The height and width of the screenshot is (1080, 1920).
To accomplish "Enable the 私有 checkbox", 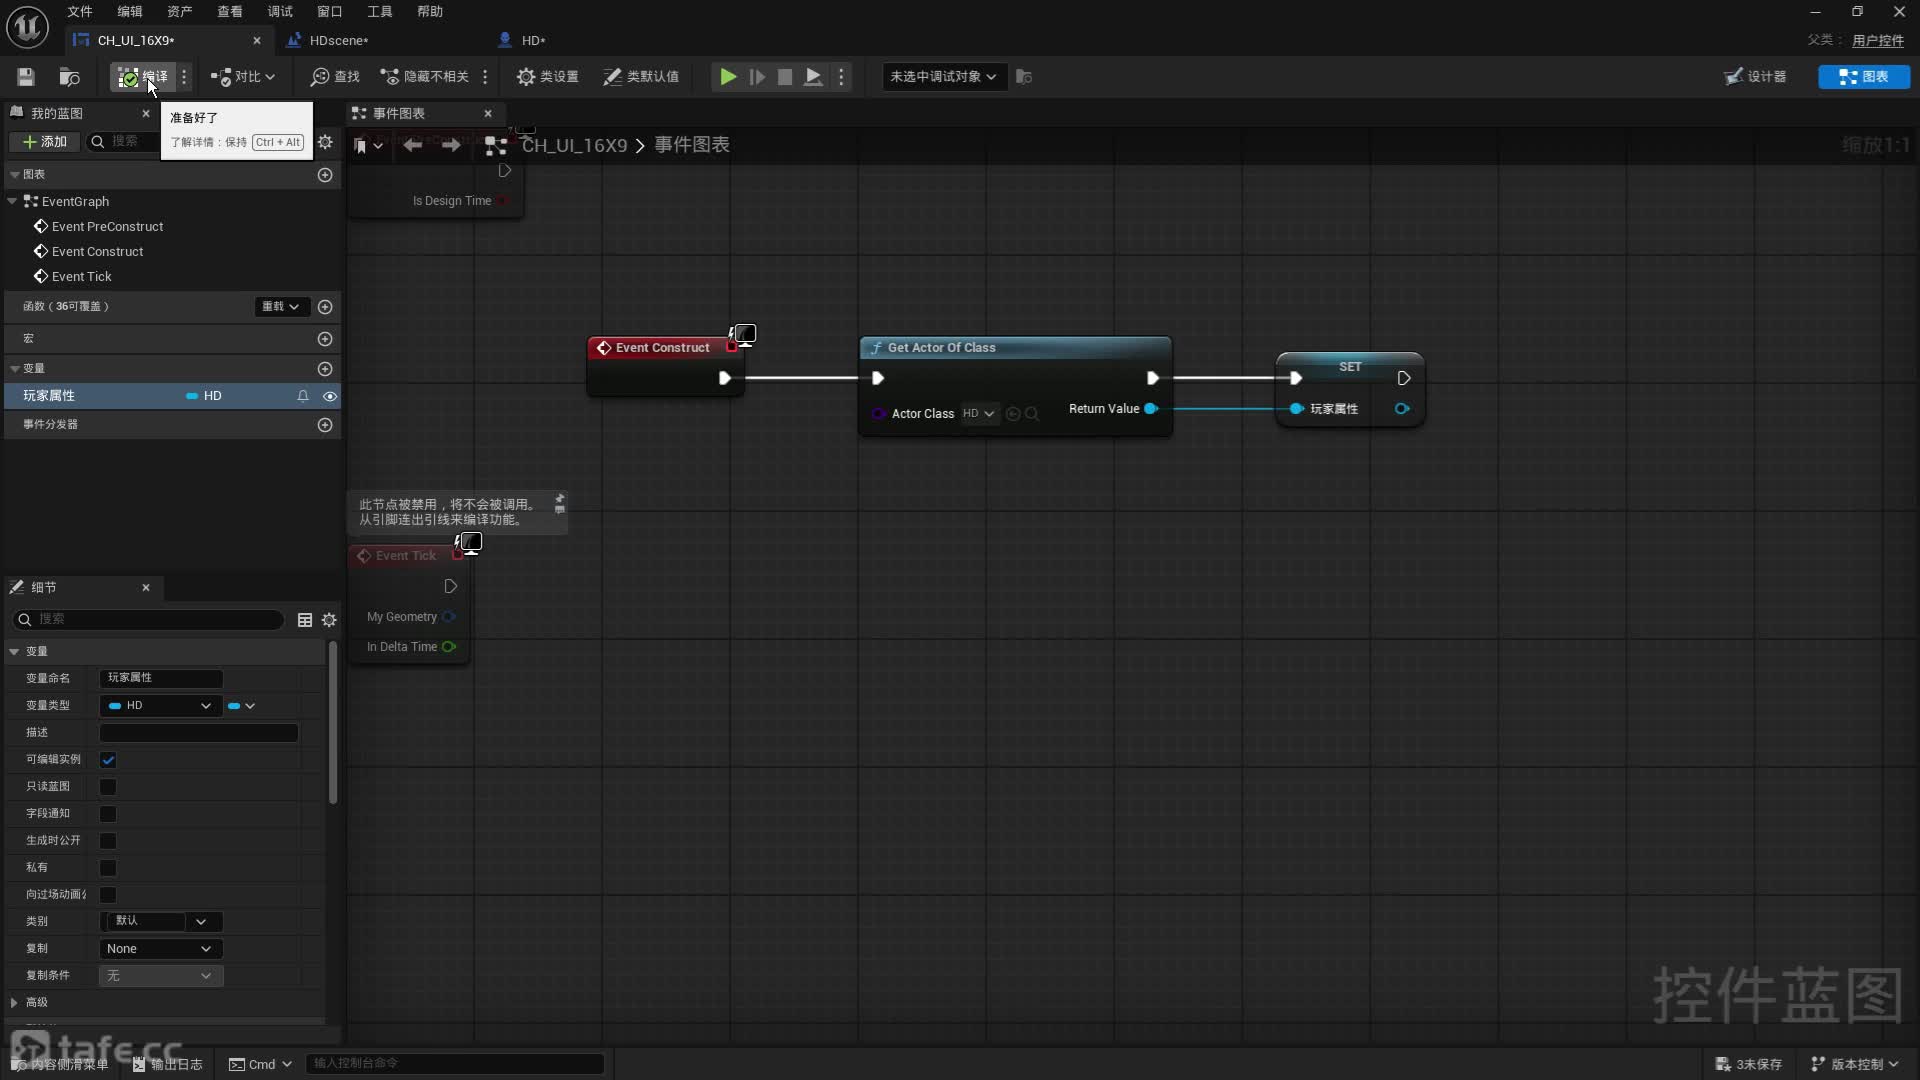I will [108, 868].
